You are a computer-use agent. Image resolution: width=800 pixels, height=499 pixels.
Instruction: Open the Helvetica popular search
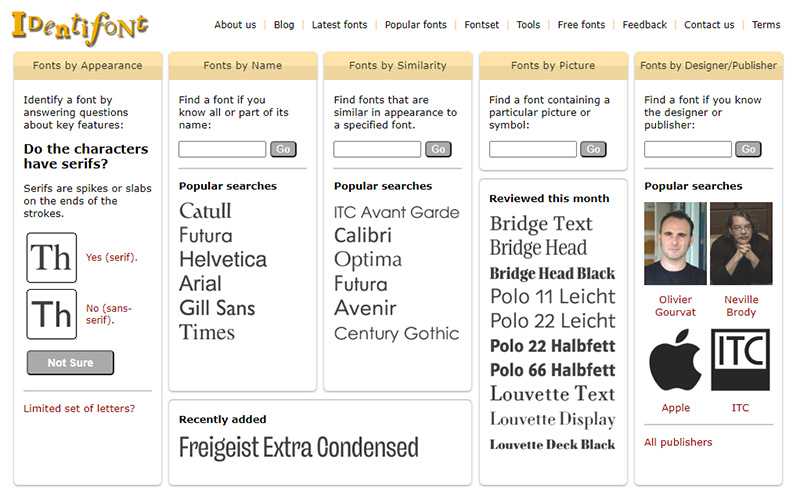[x=223, y=259]
